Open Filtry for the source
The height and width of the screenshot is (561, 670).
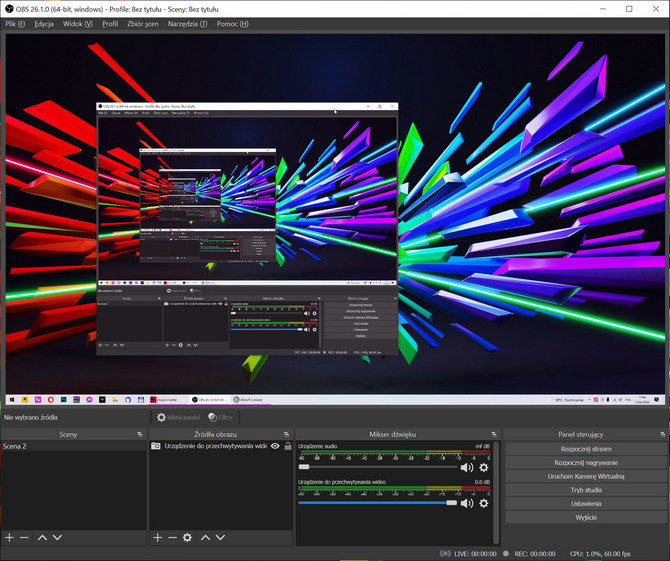[x=220, y=417]
